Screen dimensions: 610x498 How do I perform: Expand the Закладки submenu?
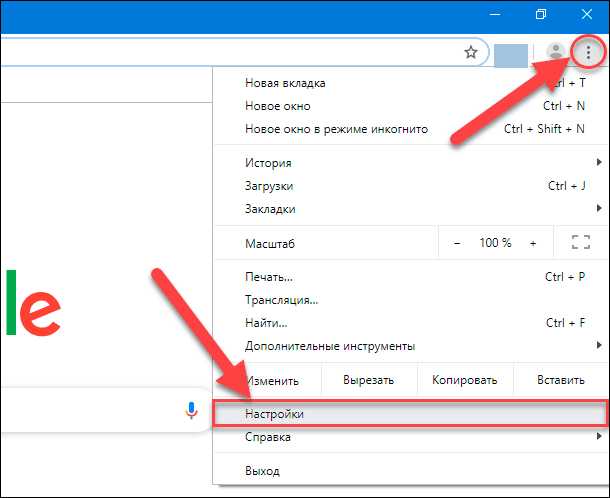click(411, 209)
